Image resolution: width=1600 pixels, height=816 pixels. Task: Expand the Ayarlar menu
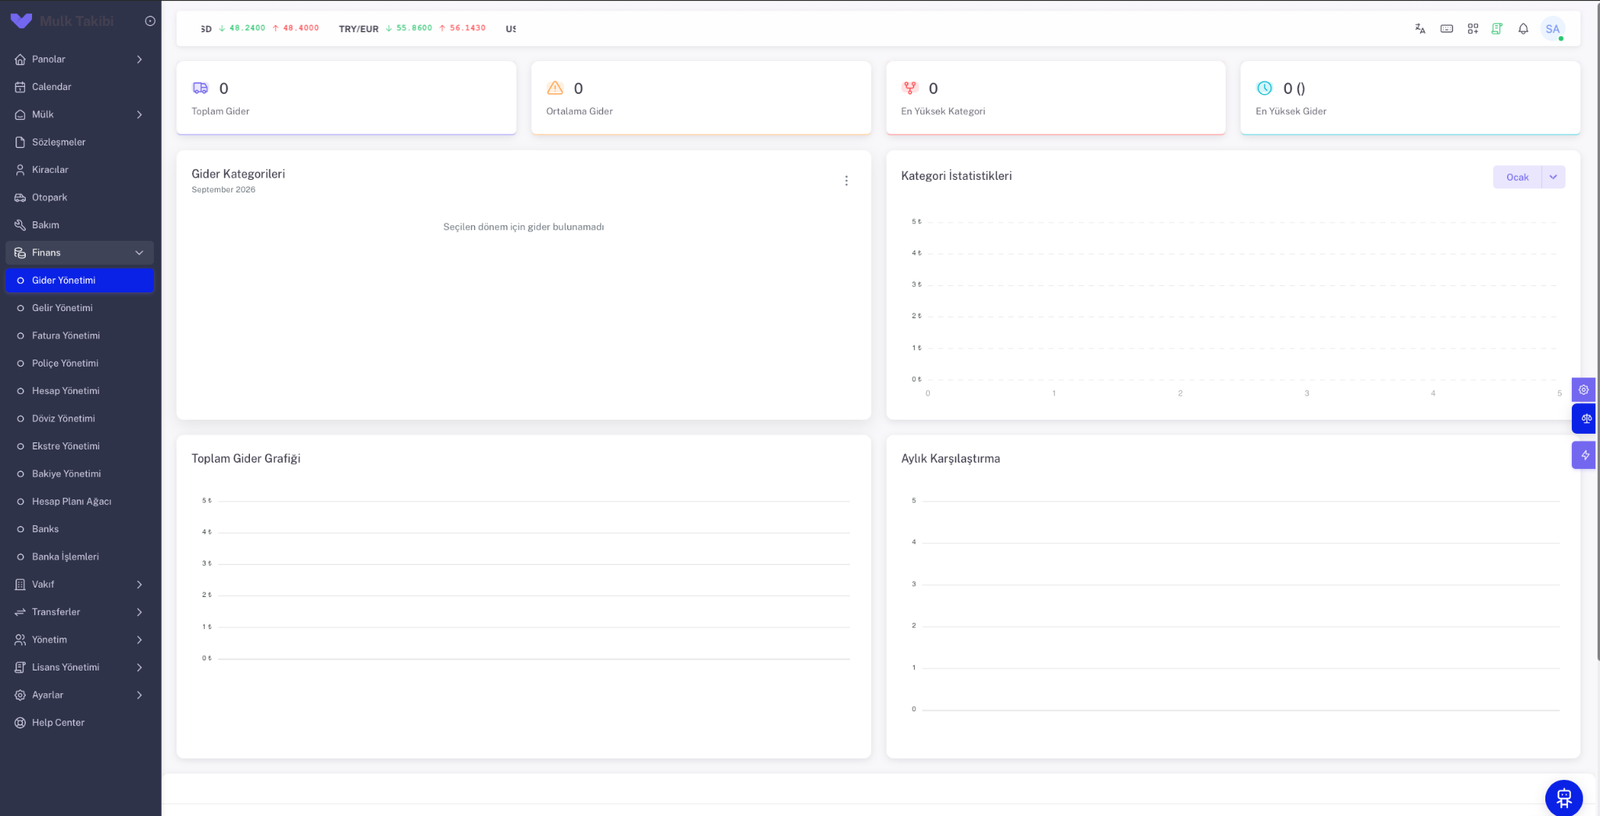click(x=80, y=695)
